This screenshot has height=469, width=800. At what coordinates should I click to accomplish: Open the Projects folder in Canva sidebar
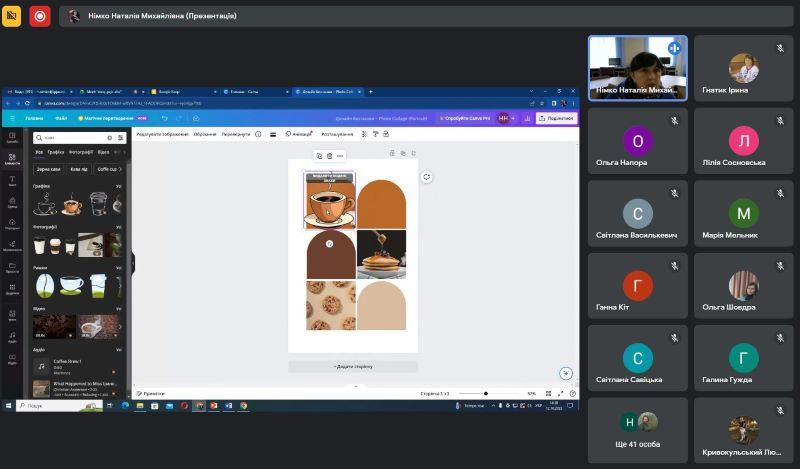(12, 267)
